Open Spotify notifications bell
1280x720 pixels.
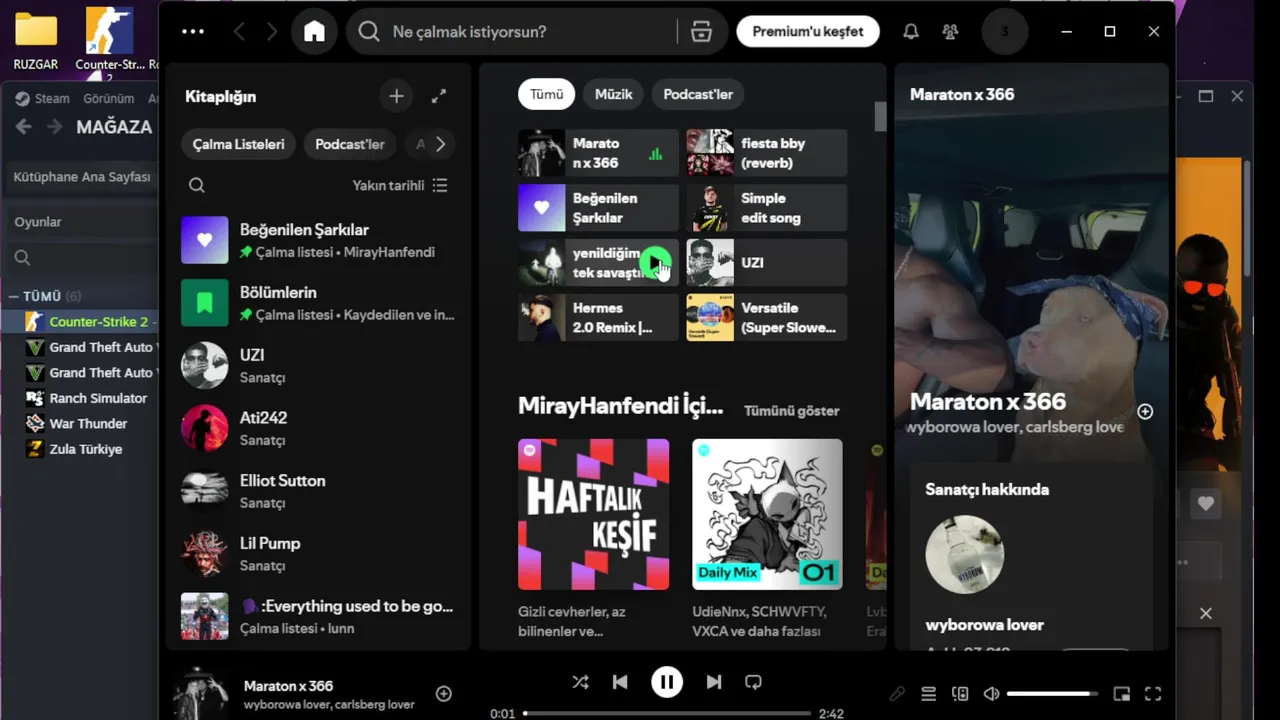coord(911,32)
